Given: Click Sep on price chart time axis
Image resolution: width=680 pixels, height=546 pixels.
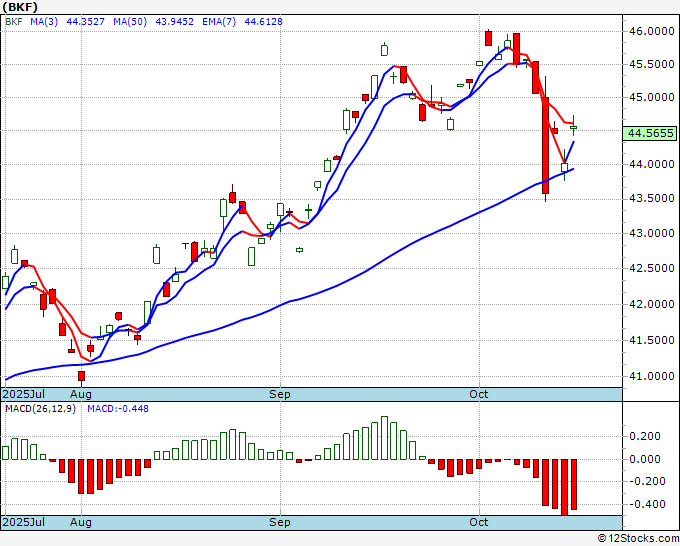Looking at the screenshot, I should coord(280,394).
